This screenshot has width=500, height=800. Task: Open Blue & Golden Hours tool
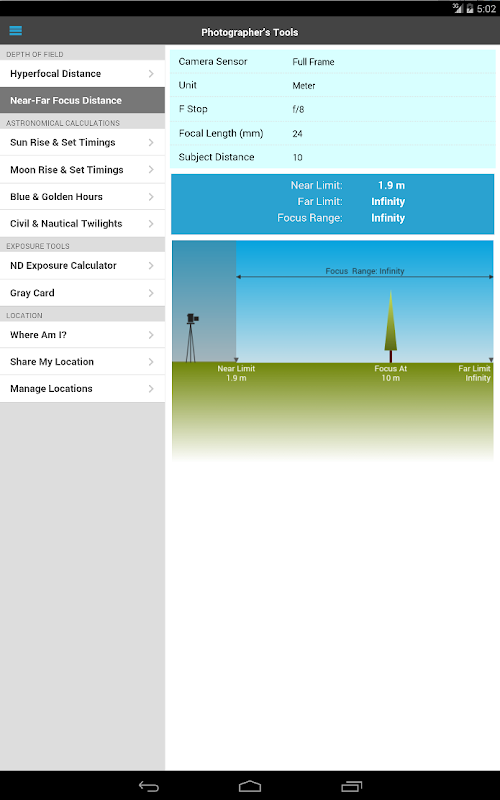click(82, 196)
